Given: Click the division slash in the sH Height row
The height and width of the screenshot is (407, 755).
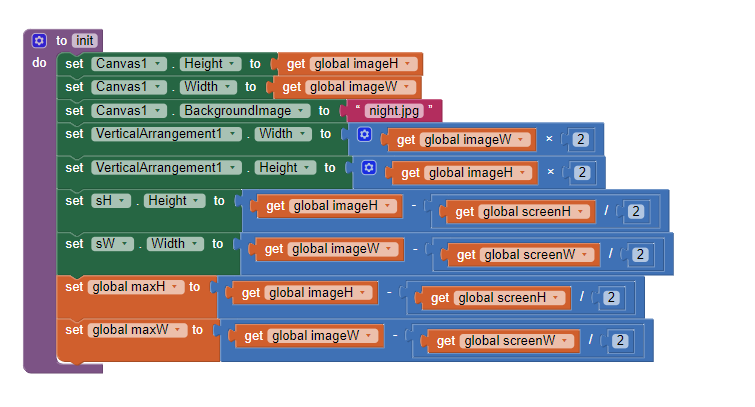Looking at the screenshot, I should point(606,210).
